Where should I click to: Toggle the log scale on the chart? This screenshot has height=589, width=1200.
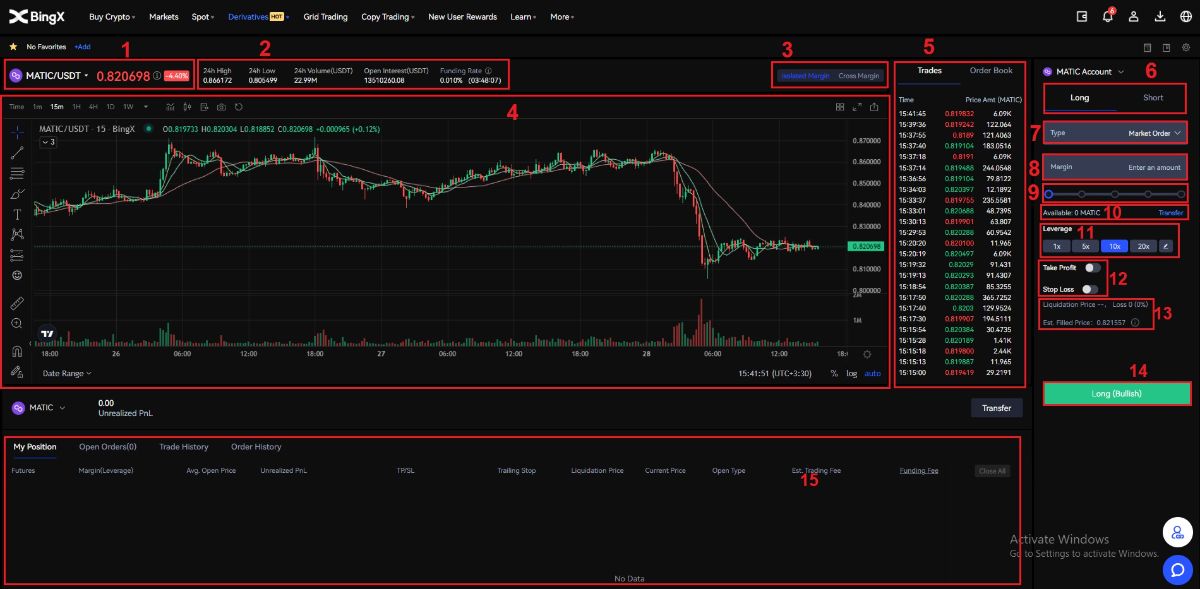[851, 373]
